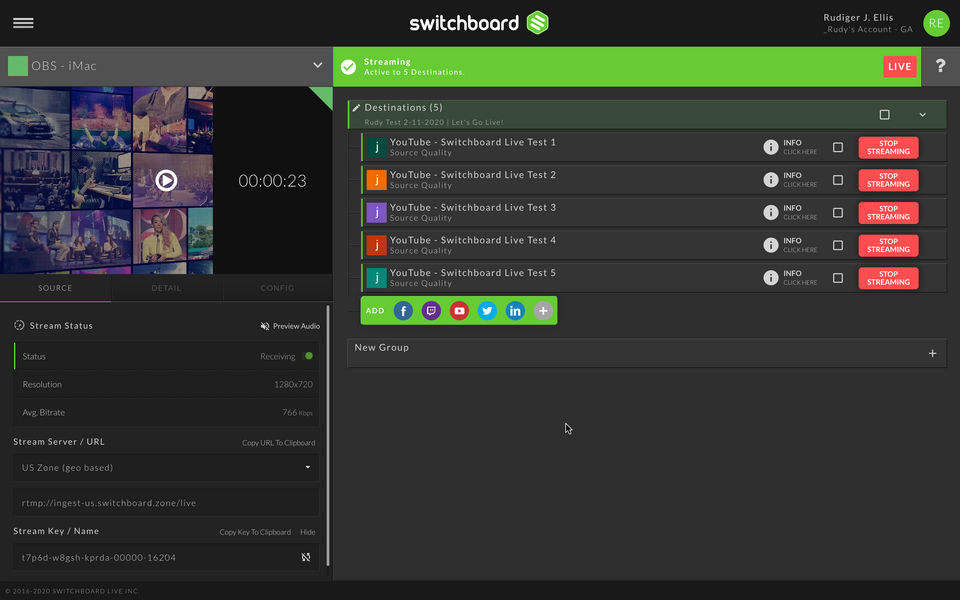The image size is (960, 600).
Task: Click the Rudiger J. Ellis account name
Action: click(x=858, y=17)
